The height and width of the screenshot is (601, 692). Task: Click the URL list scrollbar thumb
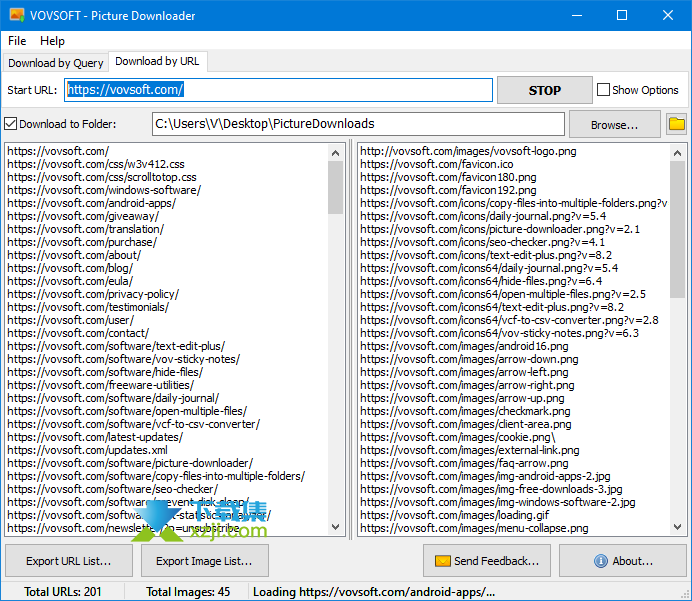pos(335,188)
